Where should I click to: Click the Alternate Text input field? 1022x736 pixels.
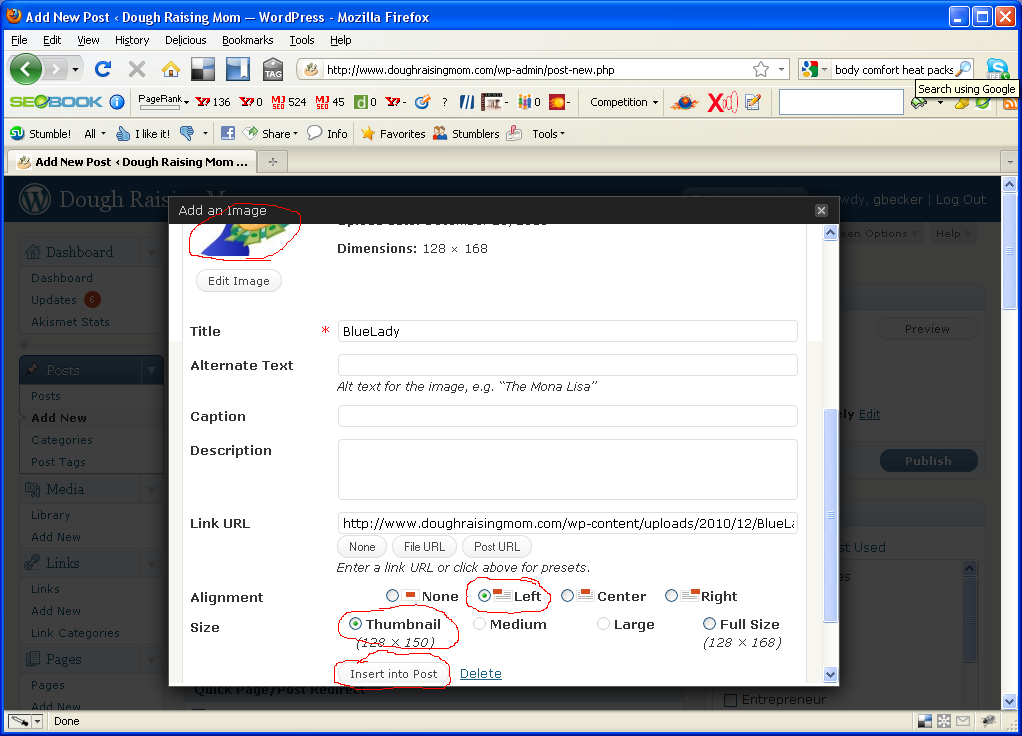(x=568, y=365)
